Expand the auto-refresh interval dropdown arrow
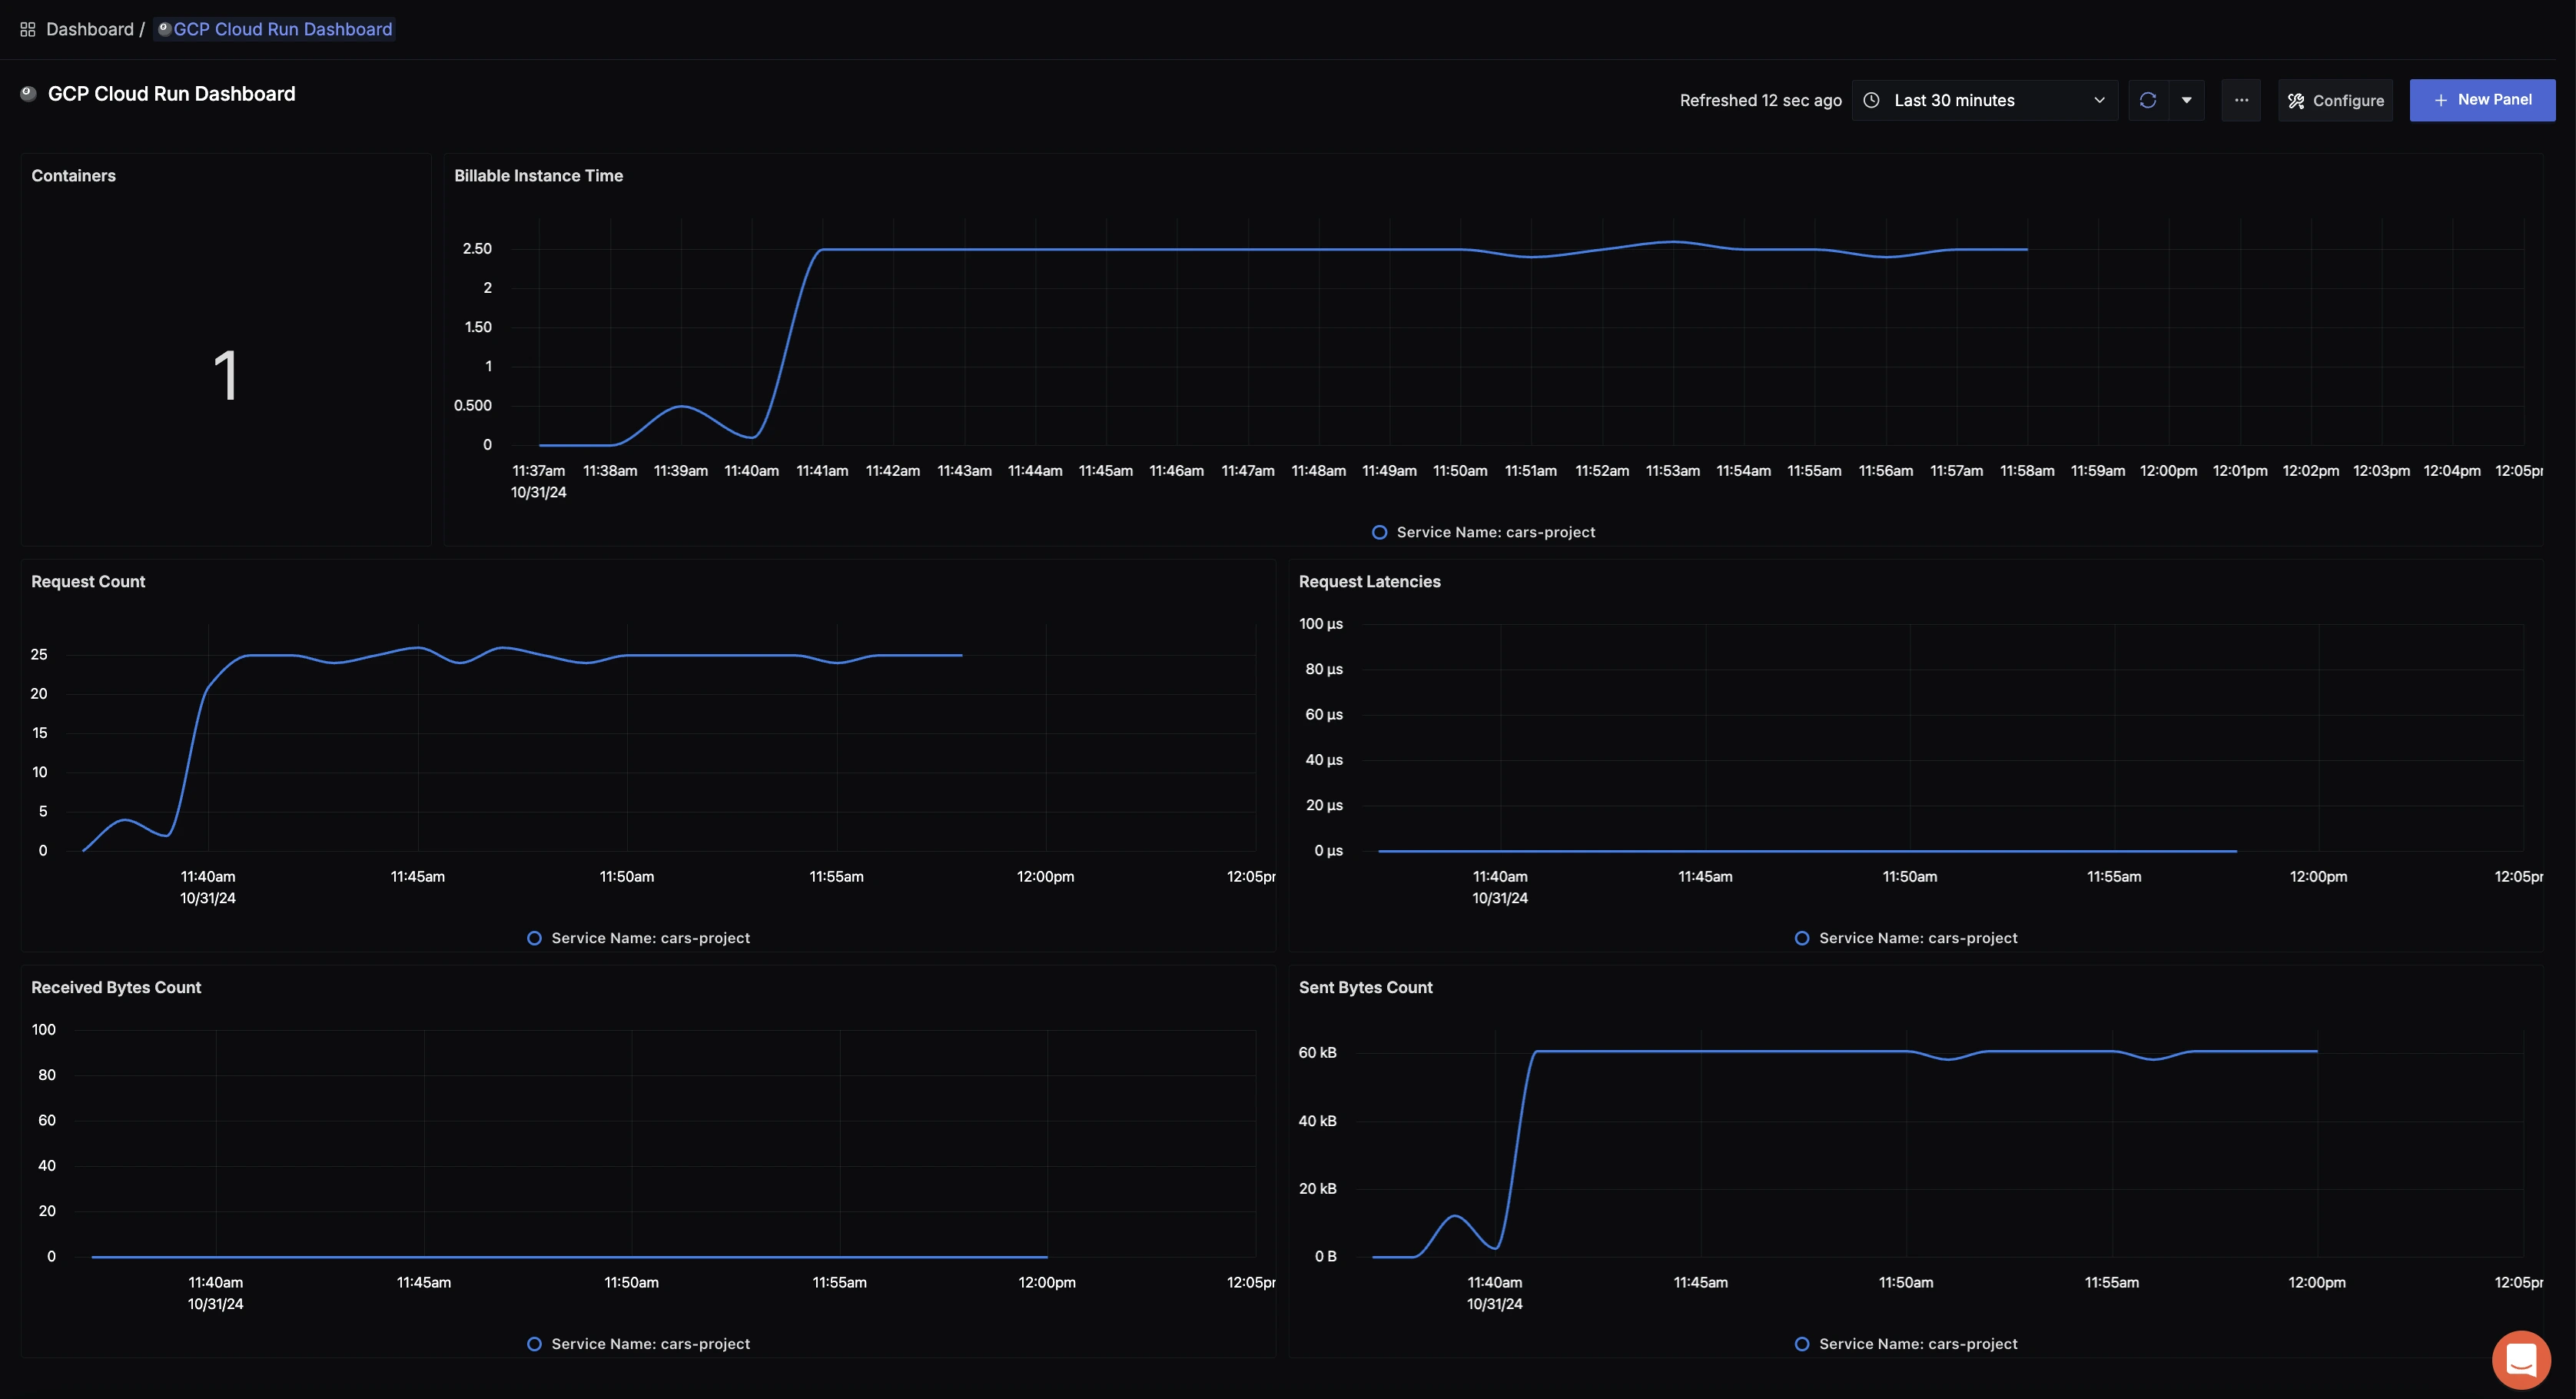2576x1399 pixels. click(x=2186, y=100)
